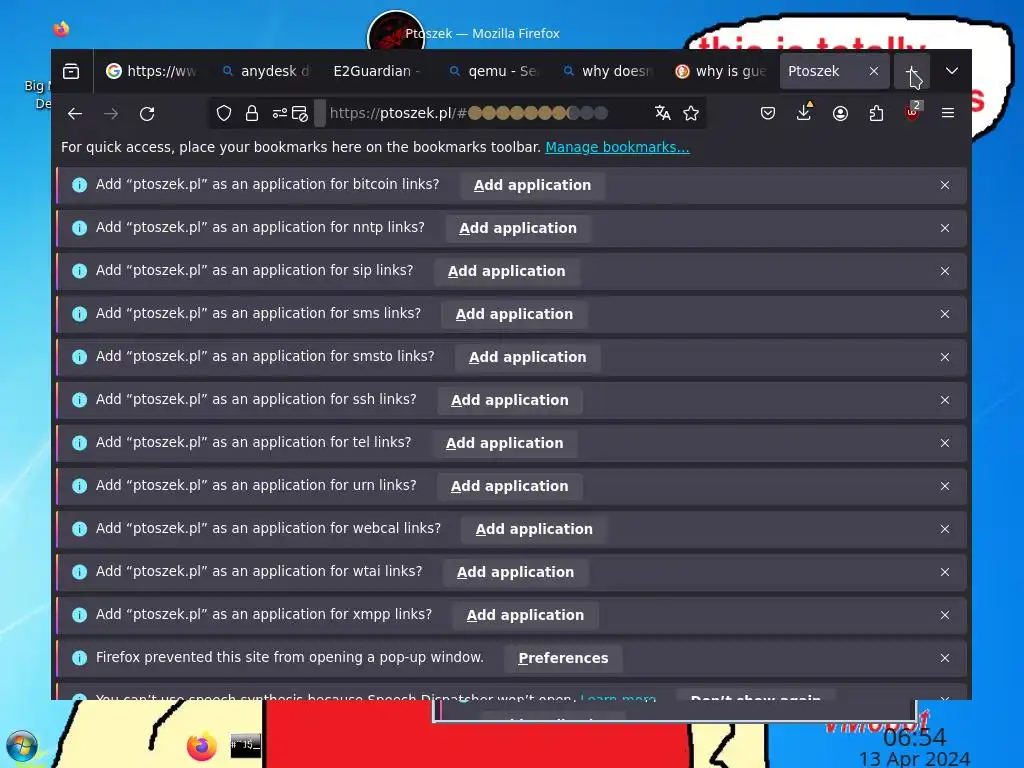Open pop-up blocker Preferences button
The image size is (1024, 768).
tap(563, 658)
